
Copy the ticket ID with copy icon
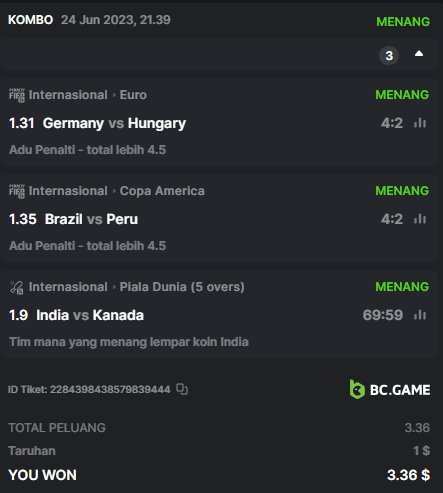(x=182, y=389)
